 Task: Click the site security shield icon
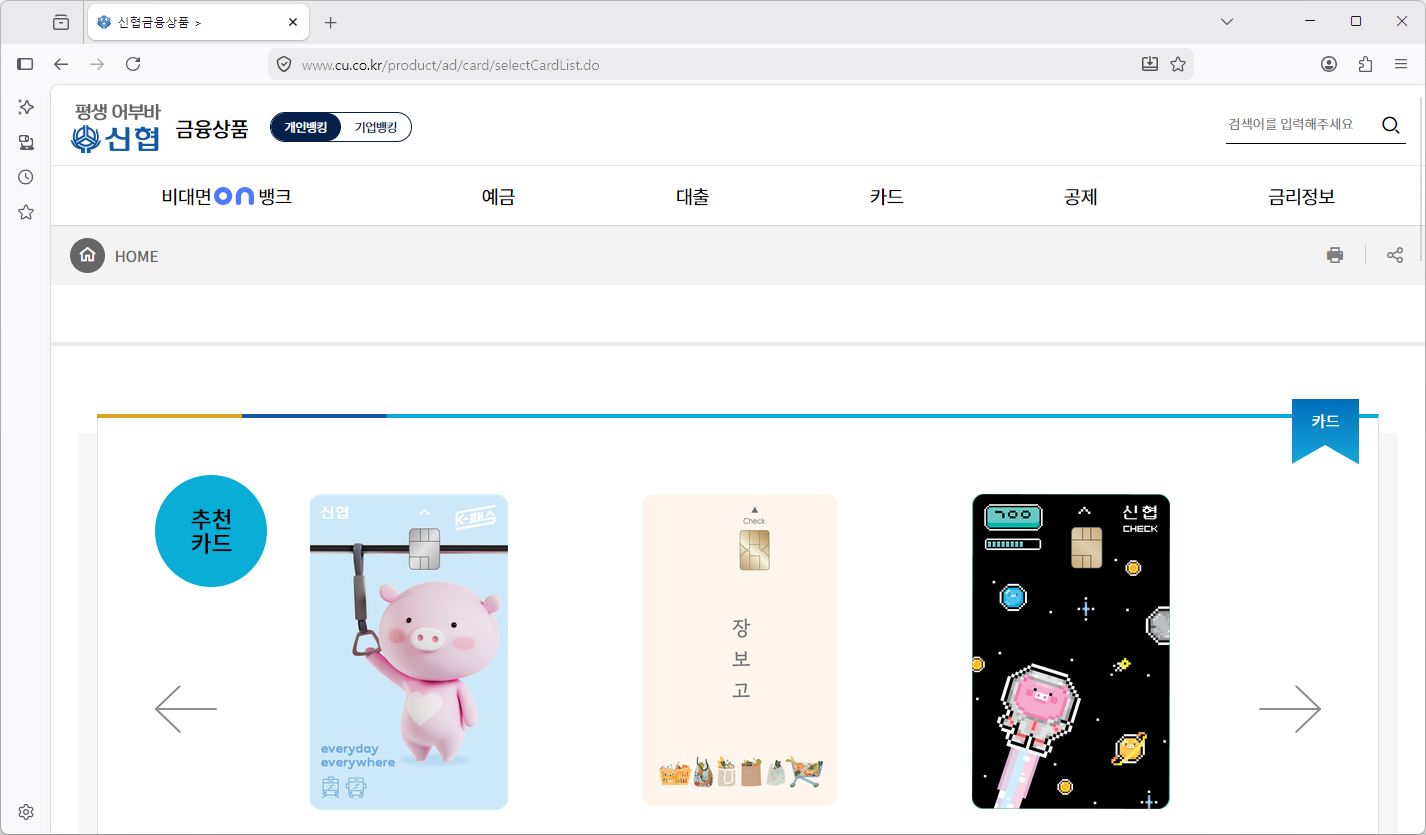(284, 64)
